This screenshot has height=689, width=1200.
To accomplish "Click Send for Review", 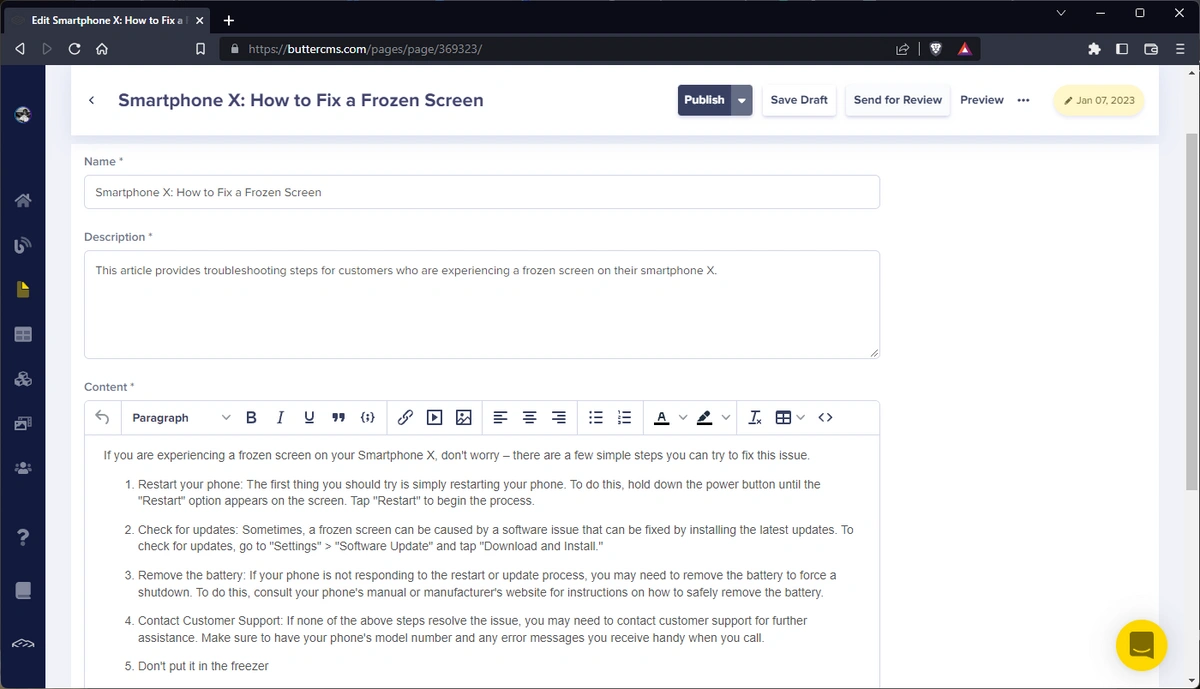I will coord(898,100).
